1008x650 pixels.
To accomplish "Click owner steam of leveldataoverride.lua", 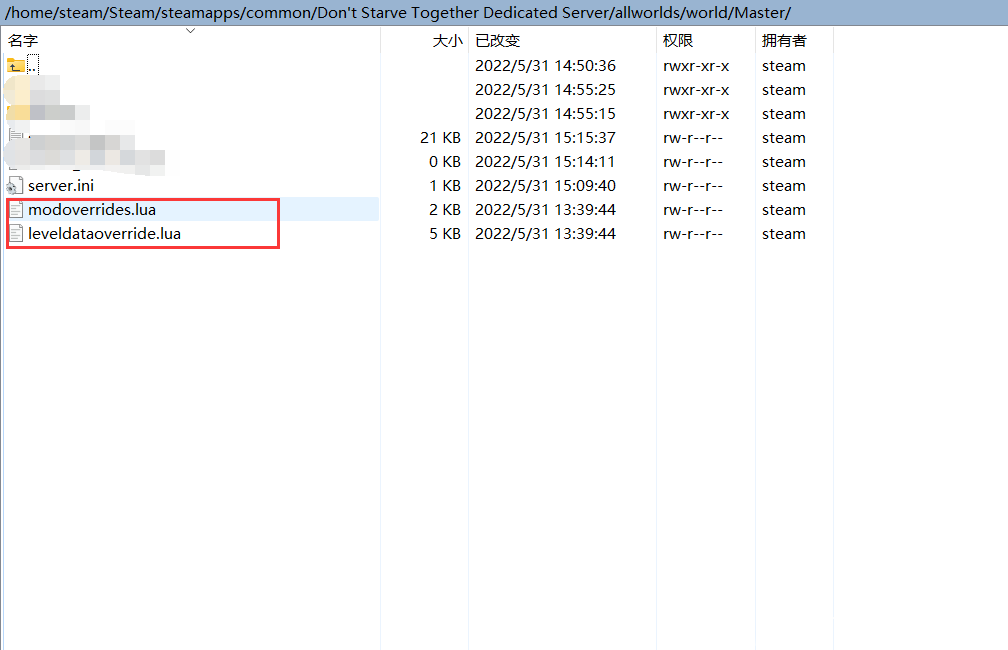I will click(784, 233).
